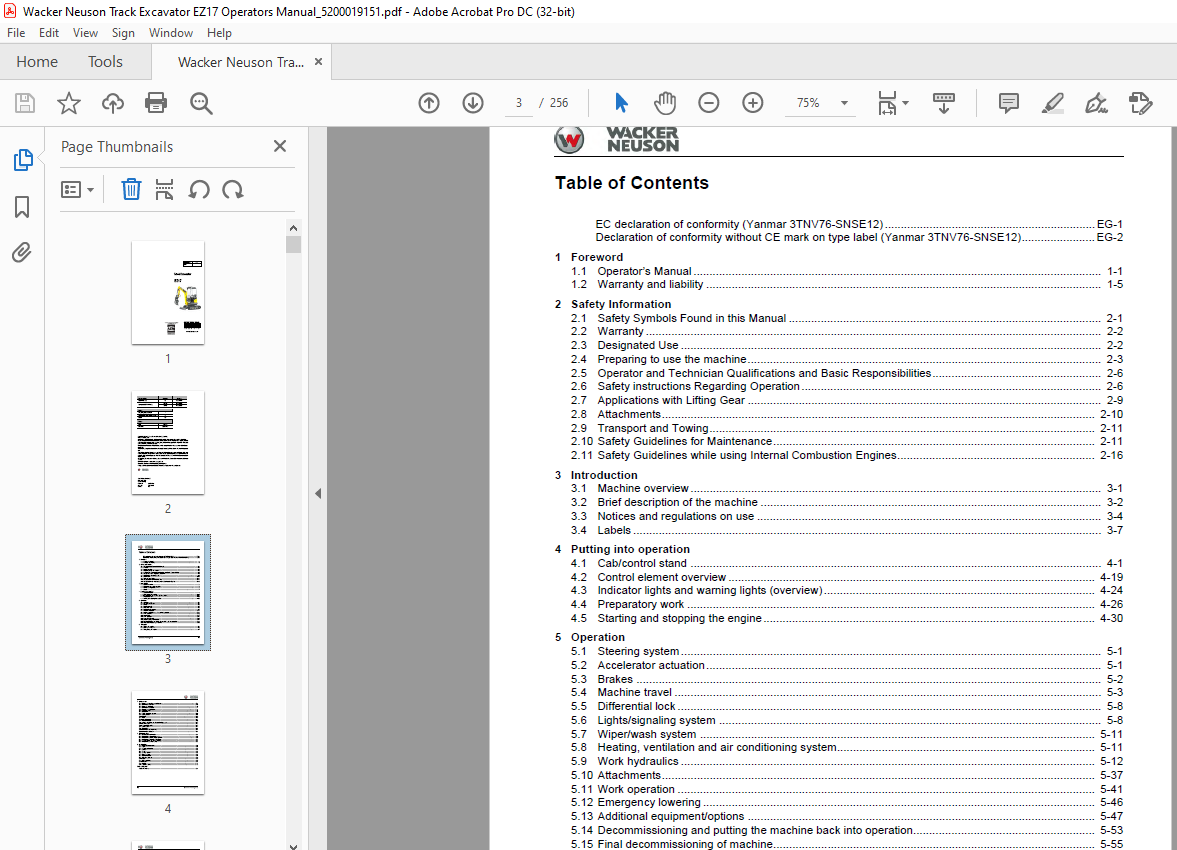Open the Find text magnifier tool
This screenshot has height=850, width=1177.
(x=200, y=103)
